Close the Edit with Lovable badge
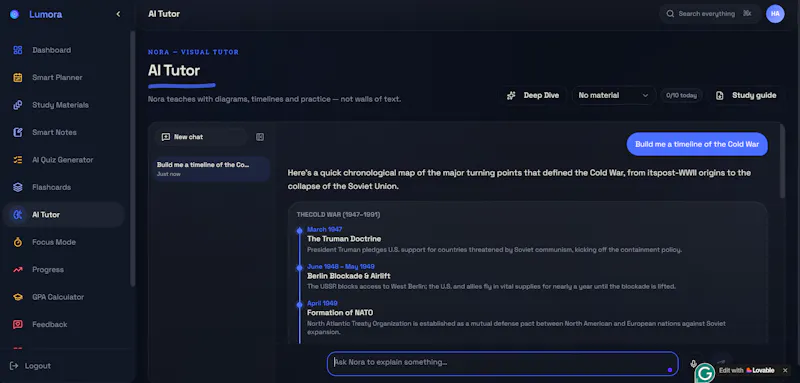This screenshot has height=383, width=800. pos(785,370)
